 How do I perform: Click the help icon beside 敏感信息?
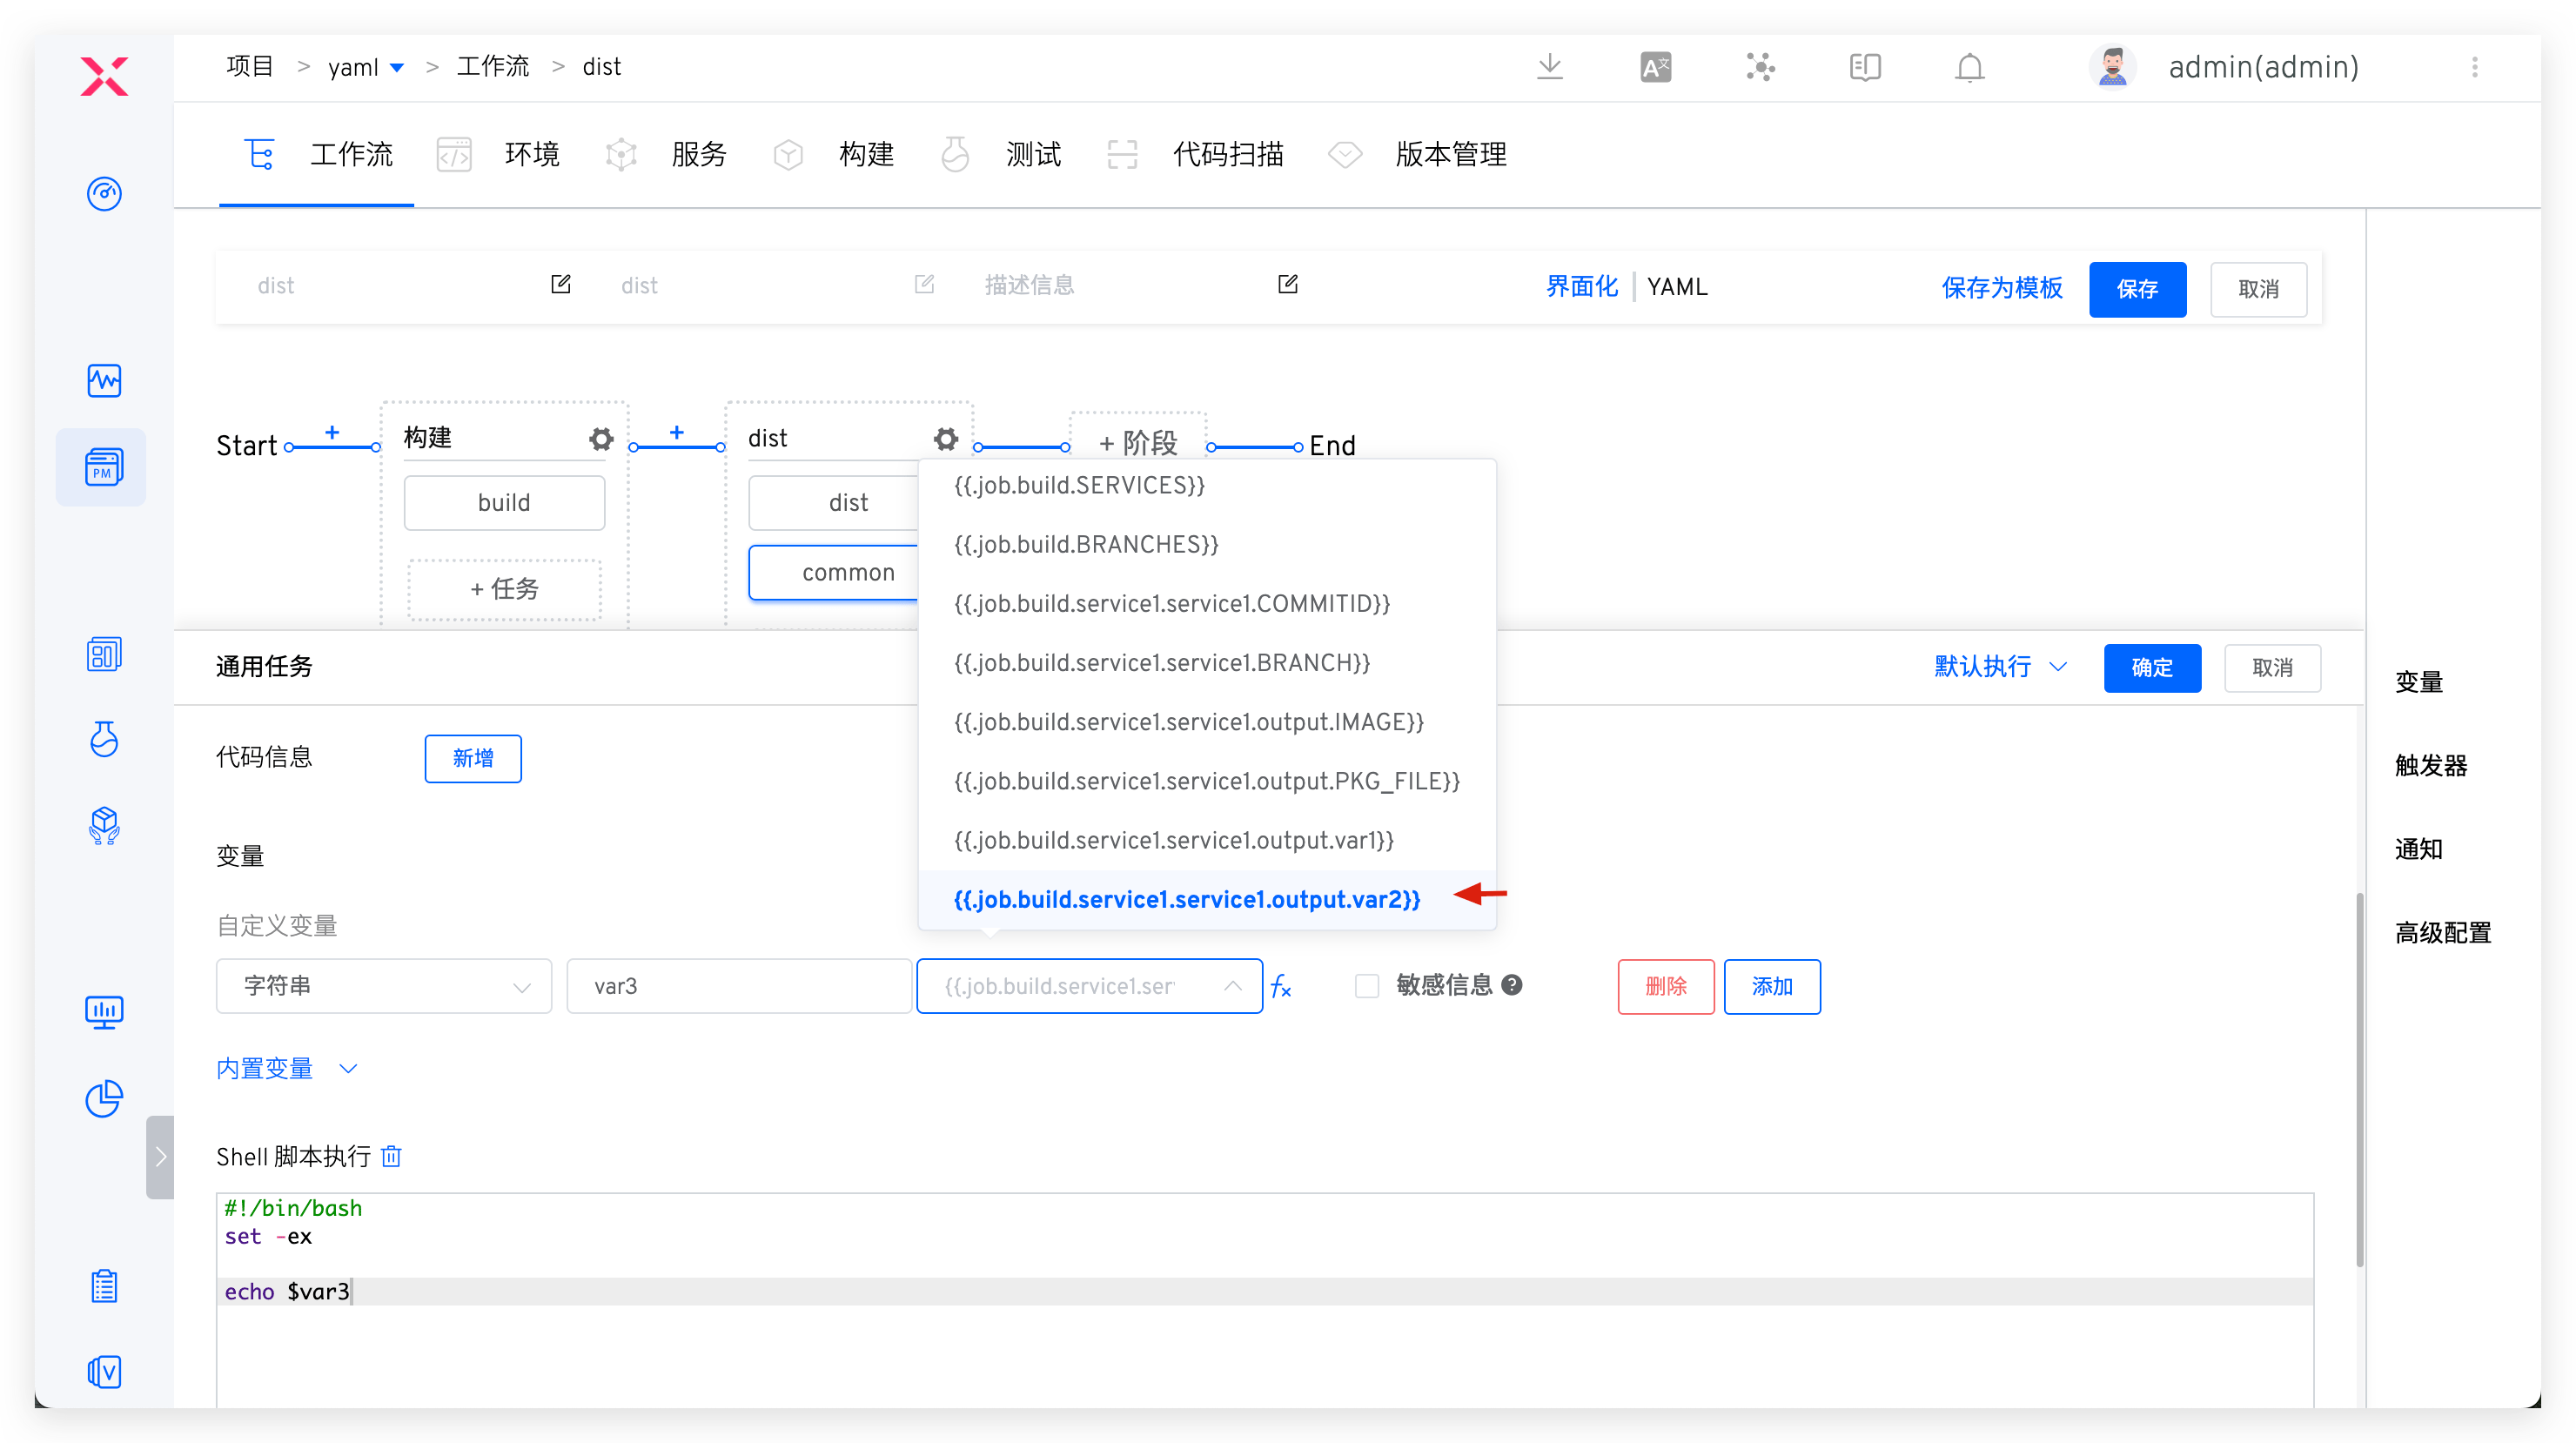(1512, 985)
